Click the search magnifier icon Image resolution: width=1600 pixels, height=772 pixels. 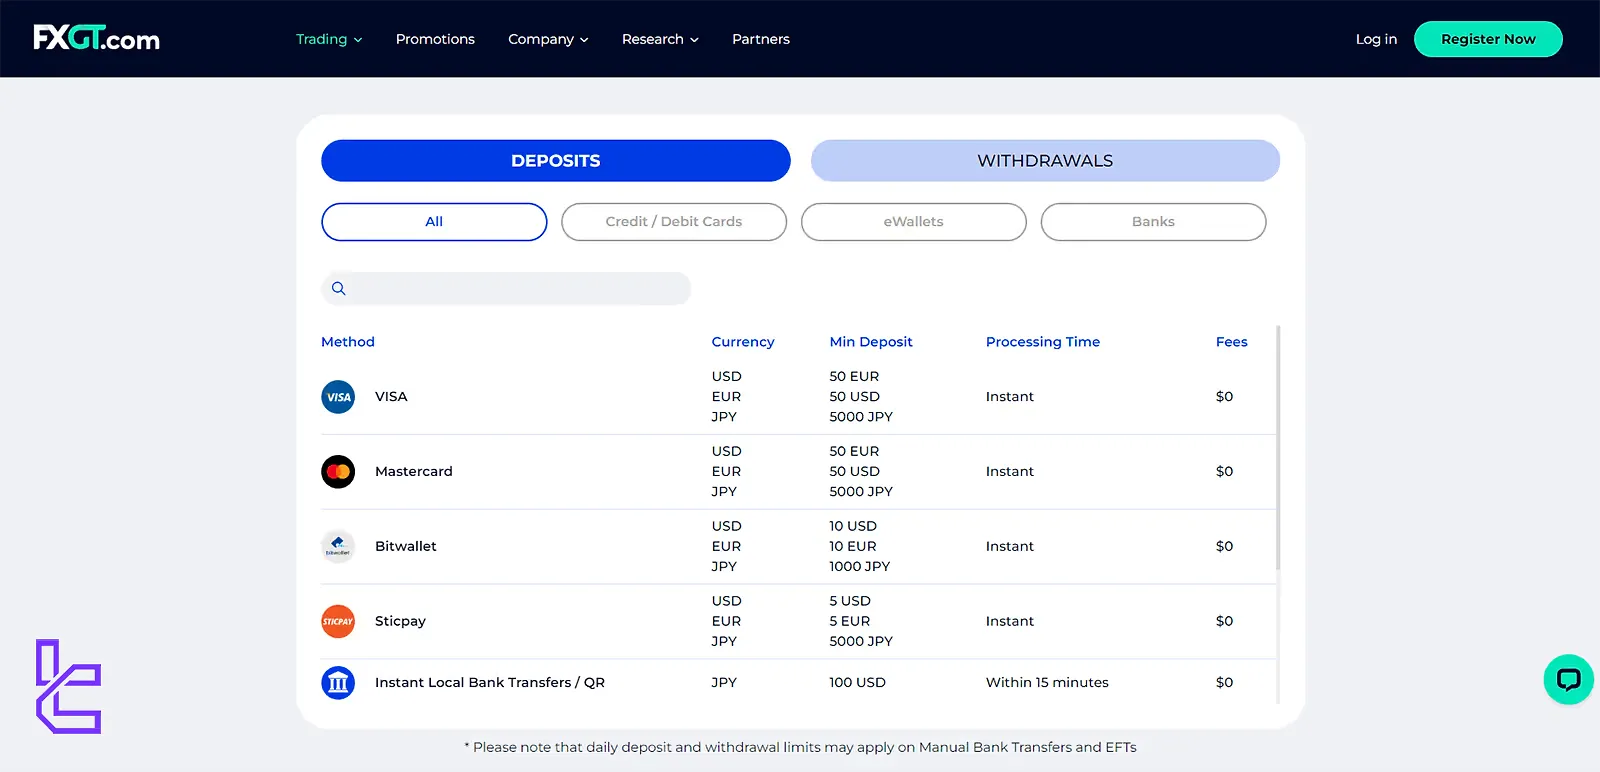click(339, 289)
